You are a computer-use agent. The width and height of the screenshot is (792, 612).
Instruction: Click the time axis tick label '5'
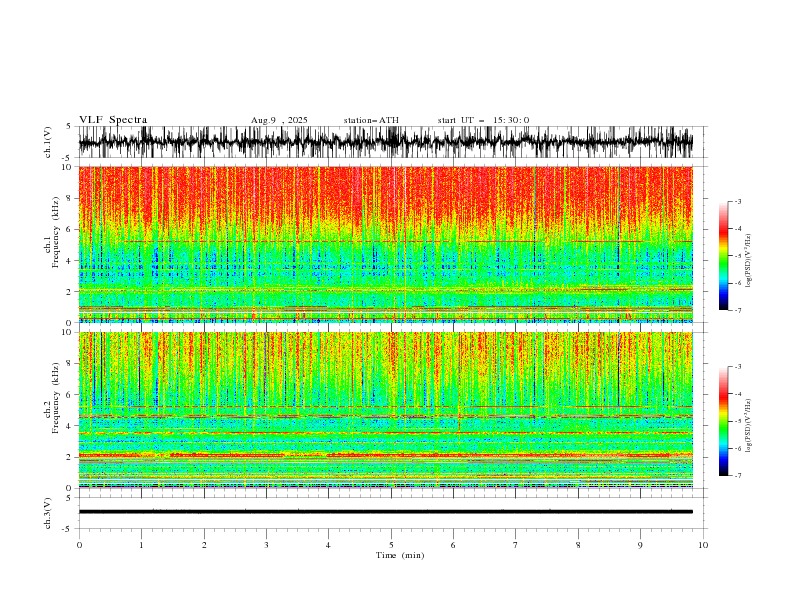point(391,545)
